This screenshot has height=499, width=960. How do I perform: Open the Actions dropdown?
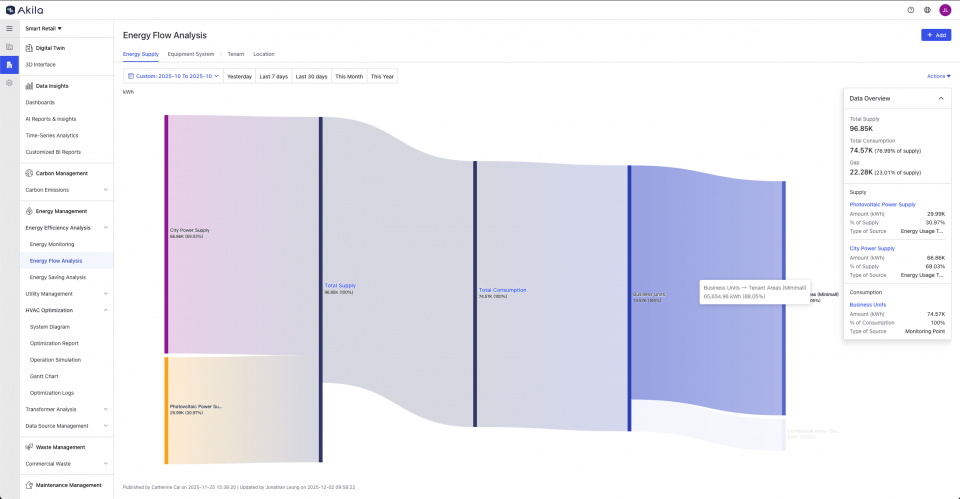(x=938, y=76)
